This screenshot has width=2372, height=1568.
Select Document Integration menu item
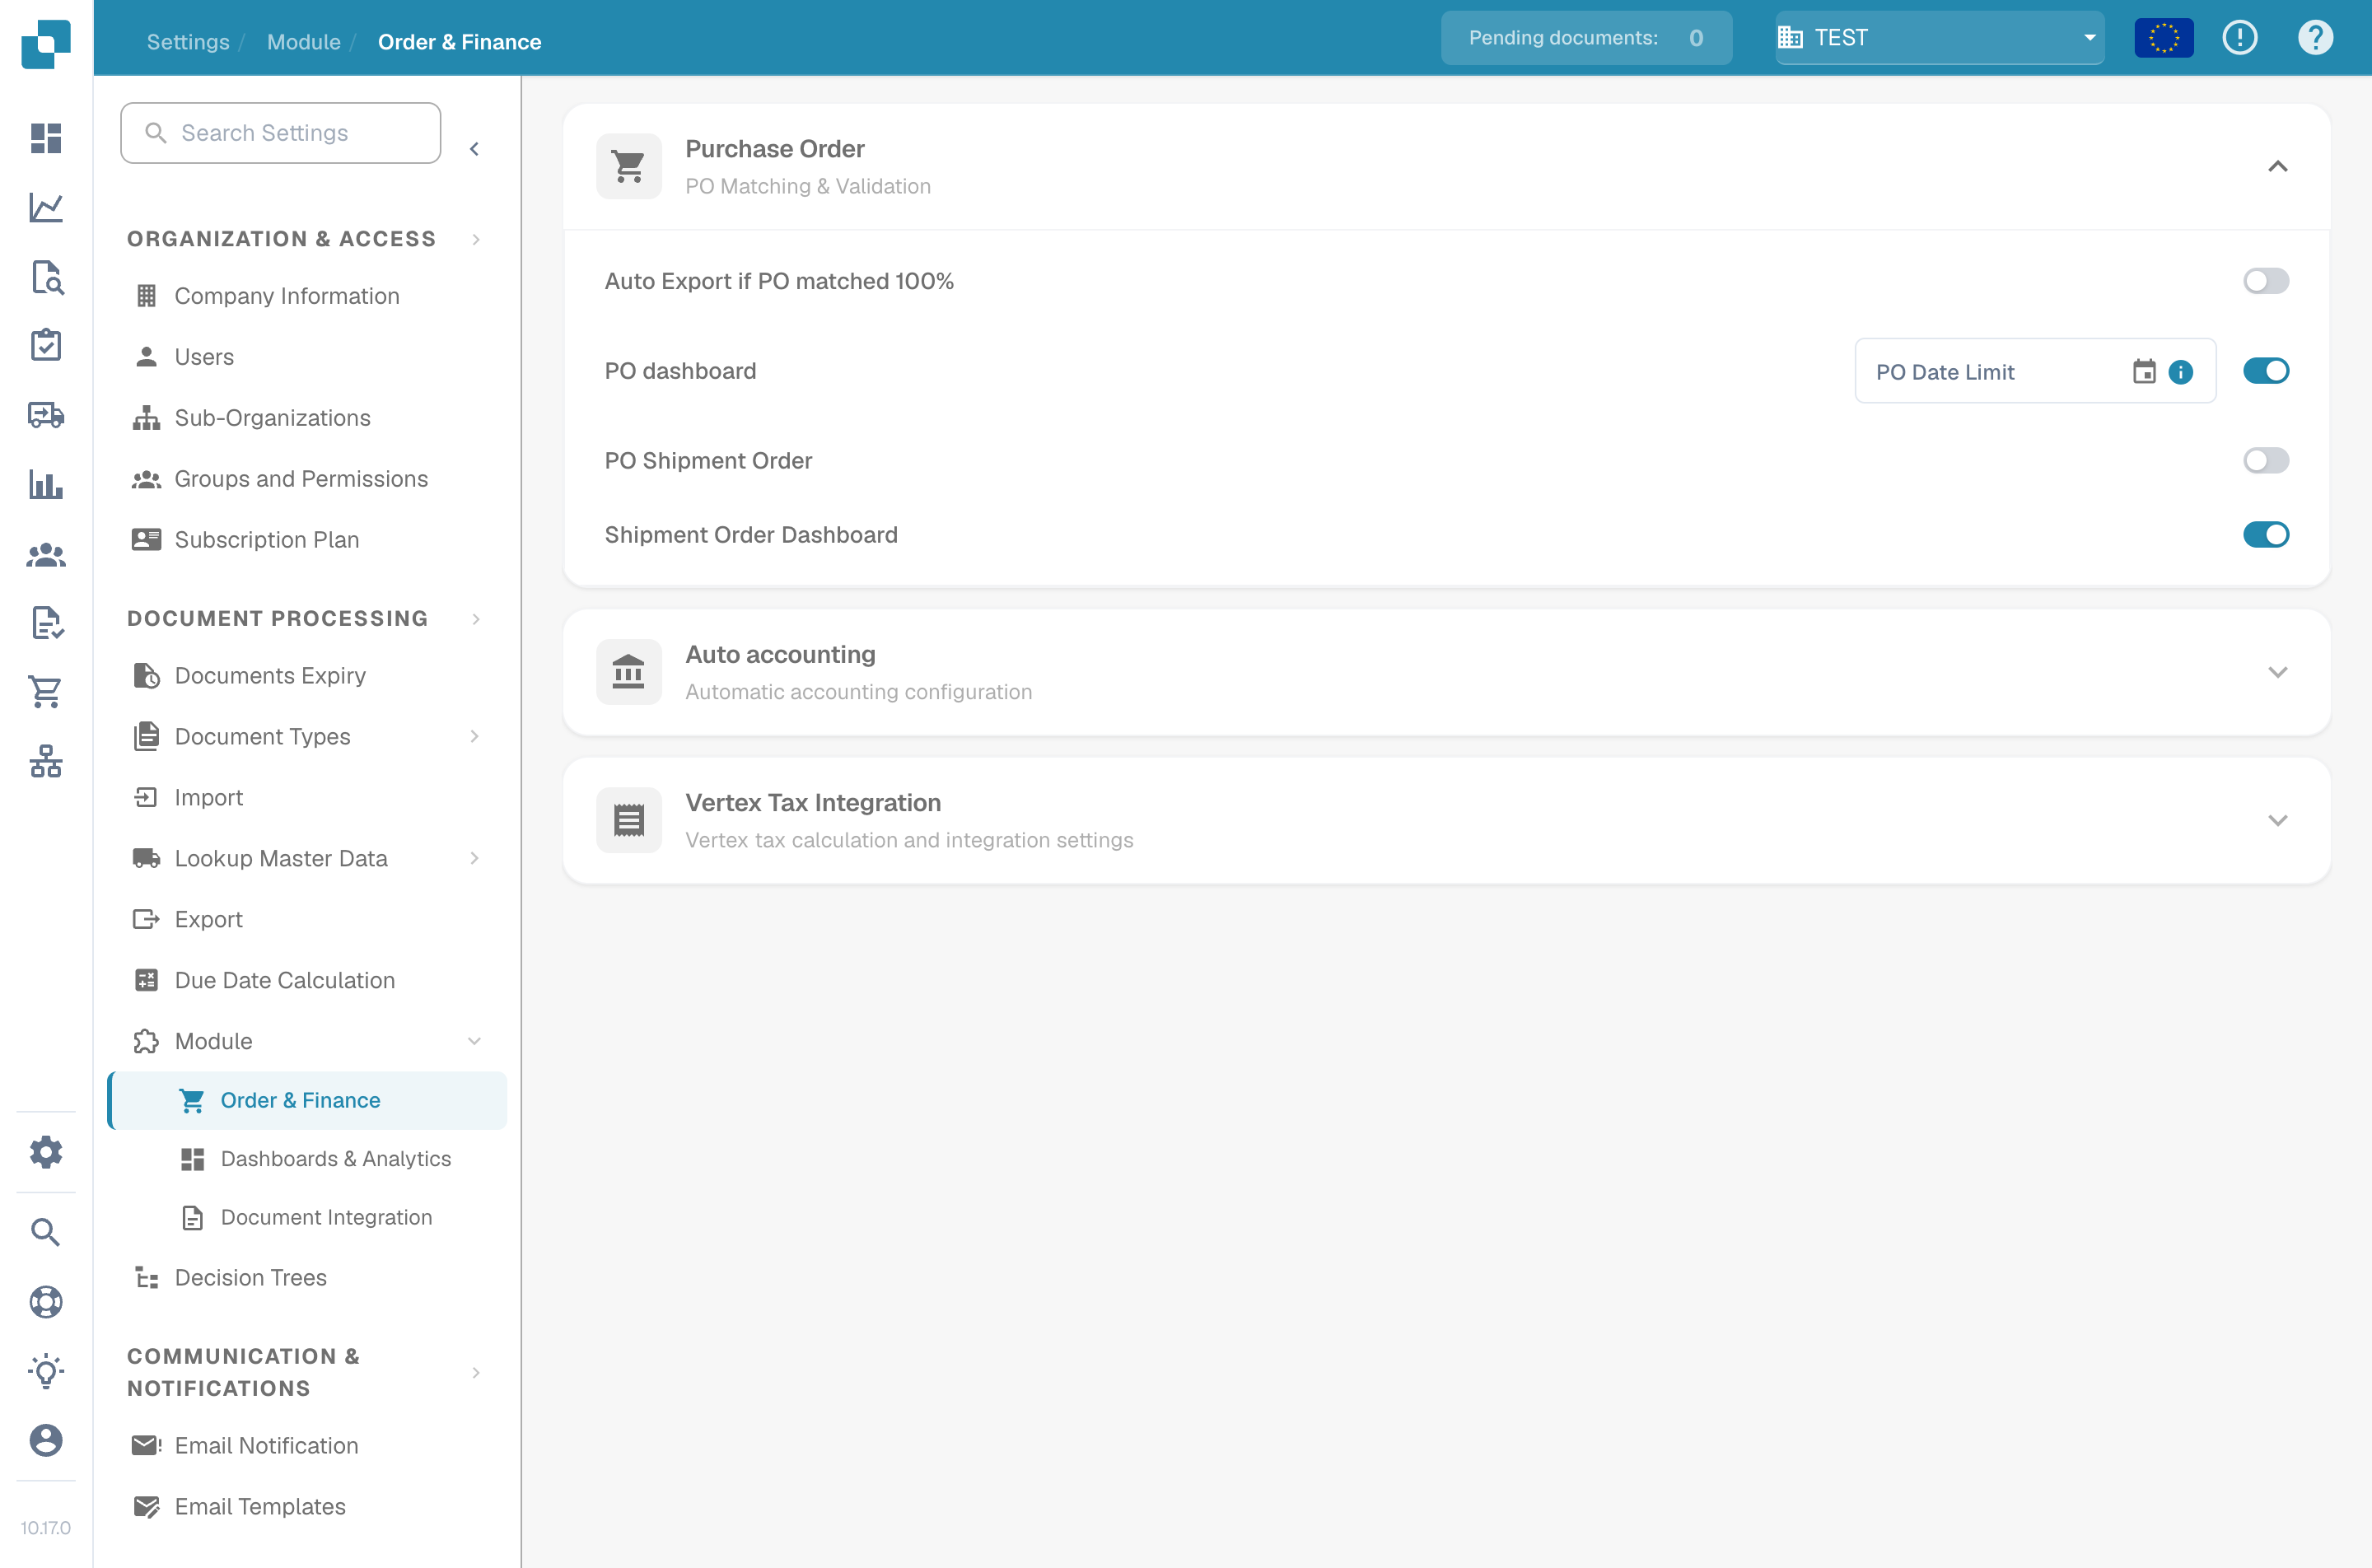pos(326,1217)
